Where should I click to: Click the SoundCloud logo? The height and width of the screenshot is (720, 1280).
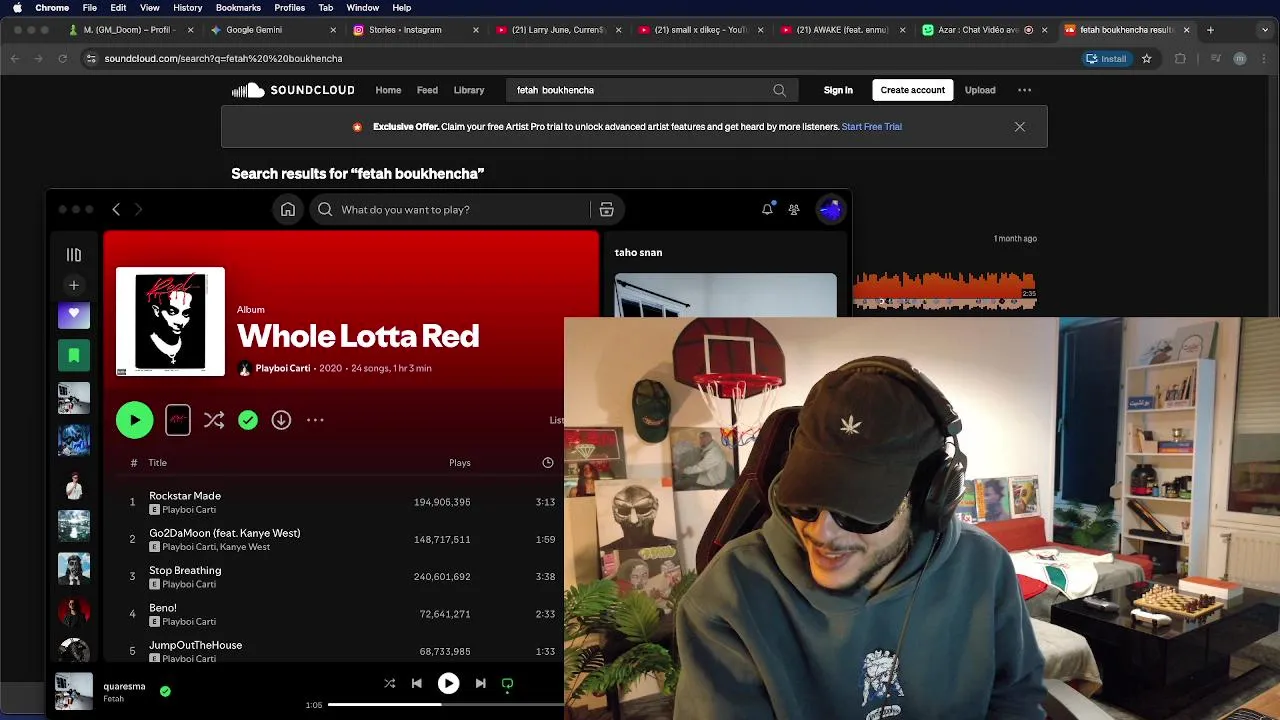pos(293,90)
